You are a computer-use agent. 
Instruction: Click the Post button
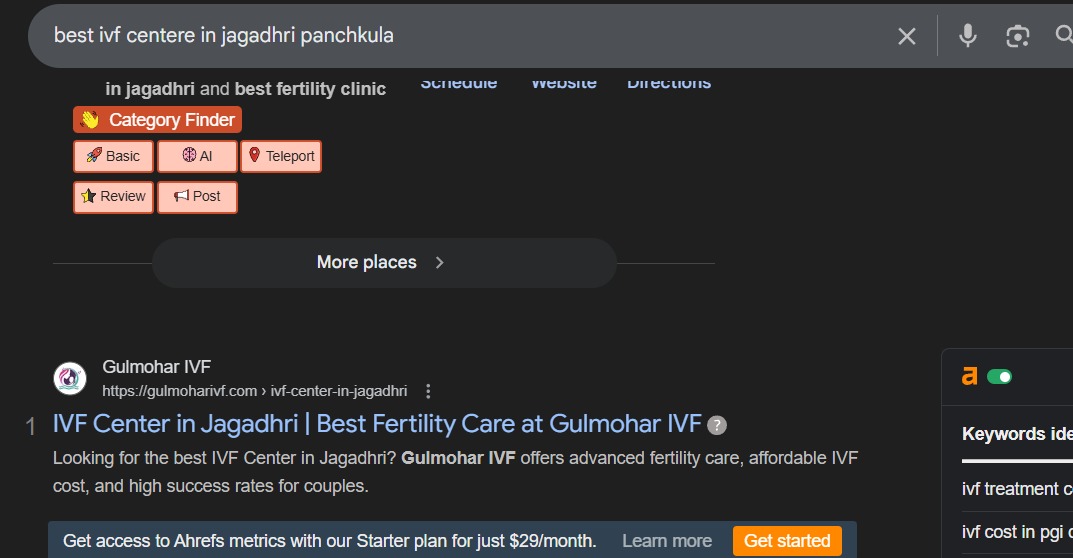pos(197,196)
